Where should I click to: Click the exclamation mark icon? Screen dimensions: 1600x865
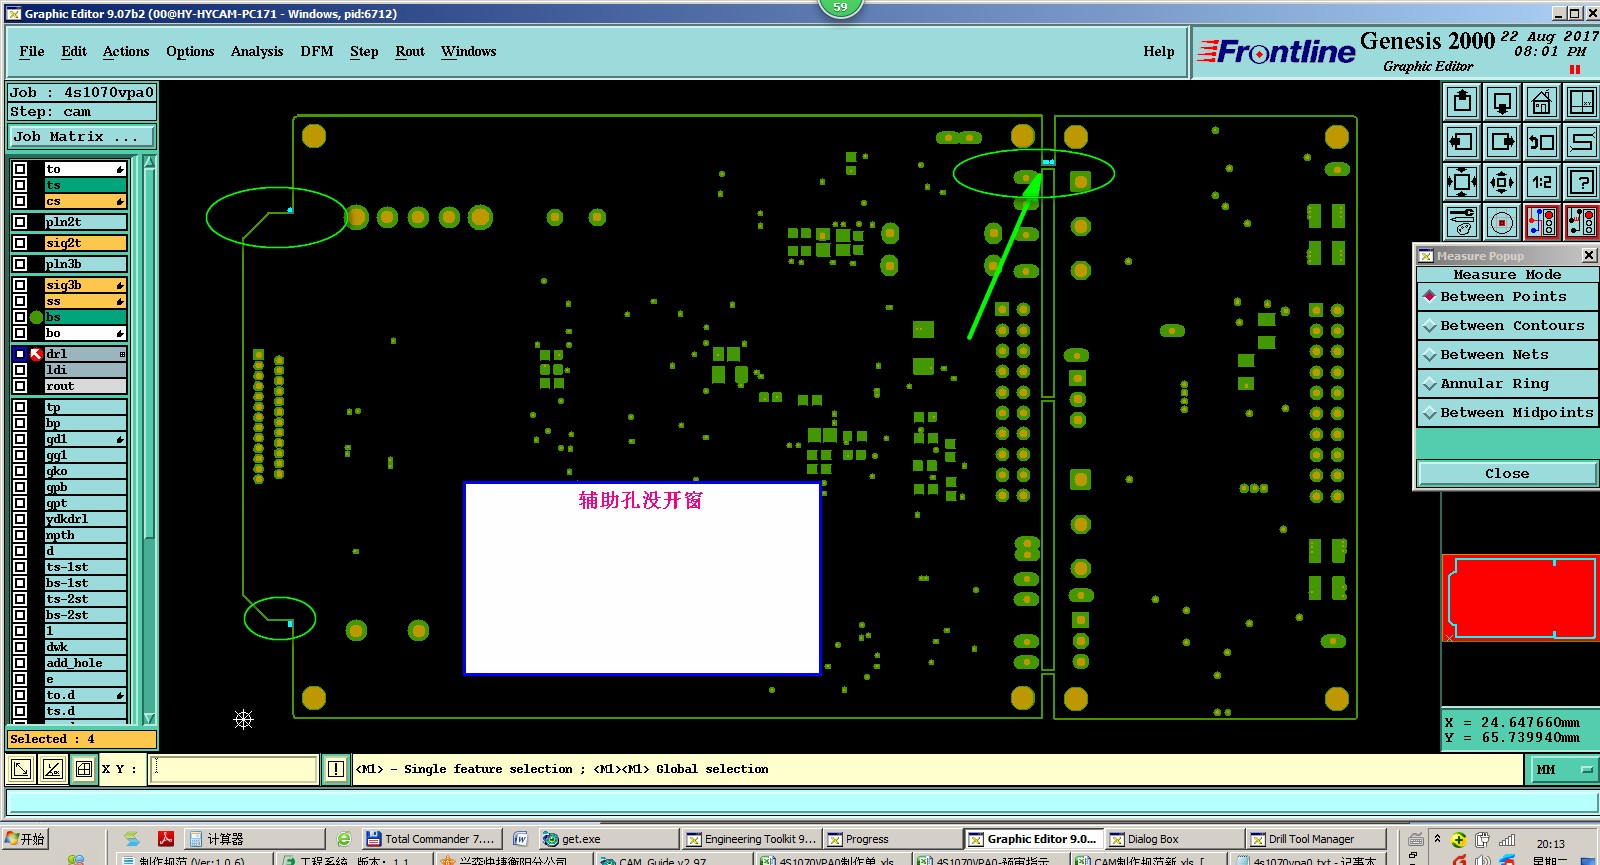pos(336,769)
